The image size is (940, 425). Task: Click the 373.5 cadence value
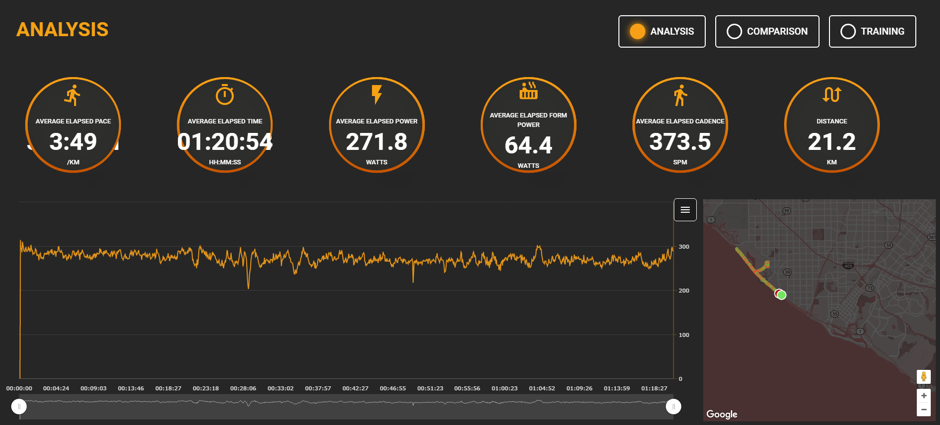pyautogui.click(x=680, y=142)
